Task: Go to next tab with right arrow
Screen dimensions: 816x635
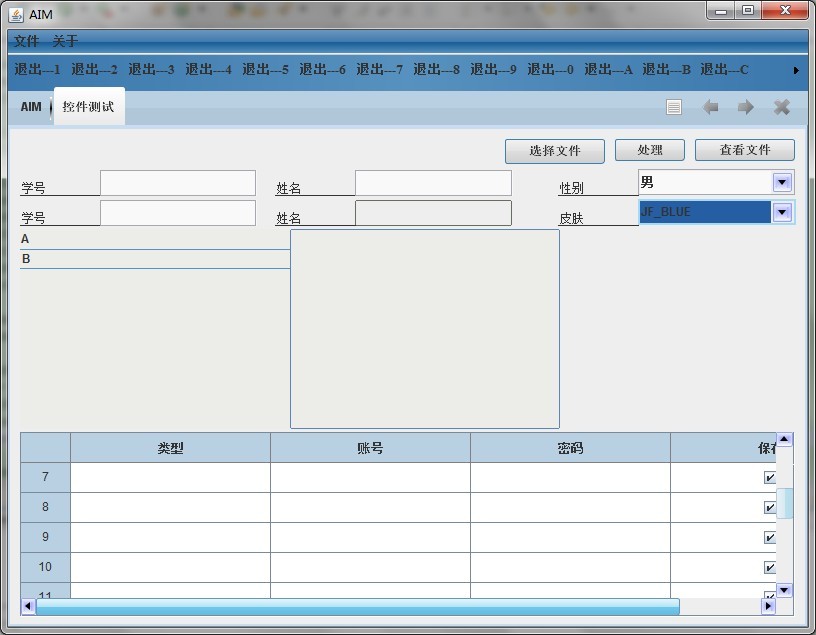Action: (746, 107)
